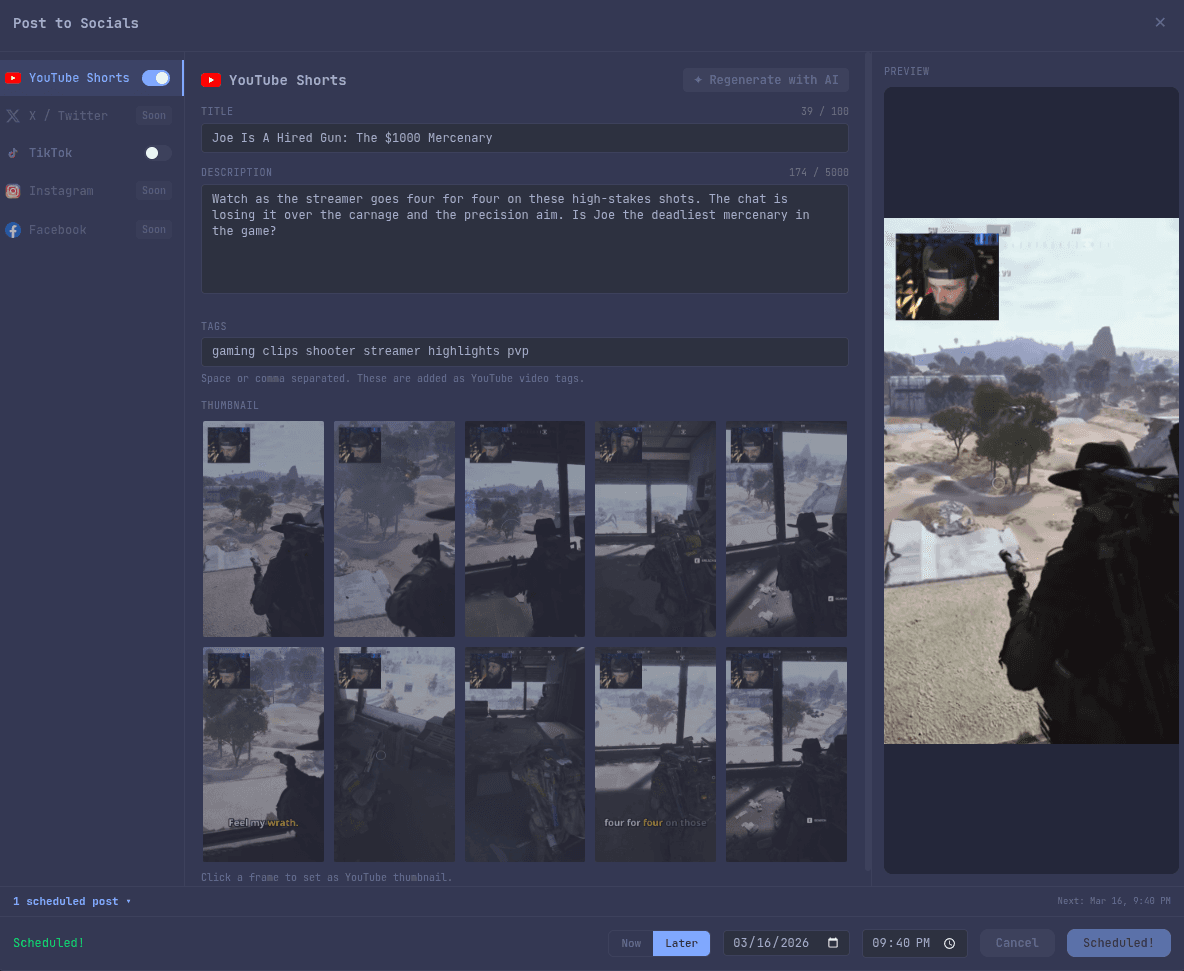Disable the YouTube Shorts toggle
The image size is (1184, 971).
click(x=156, y=78)
